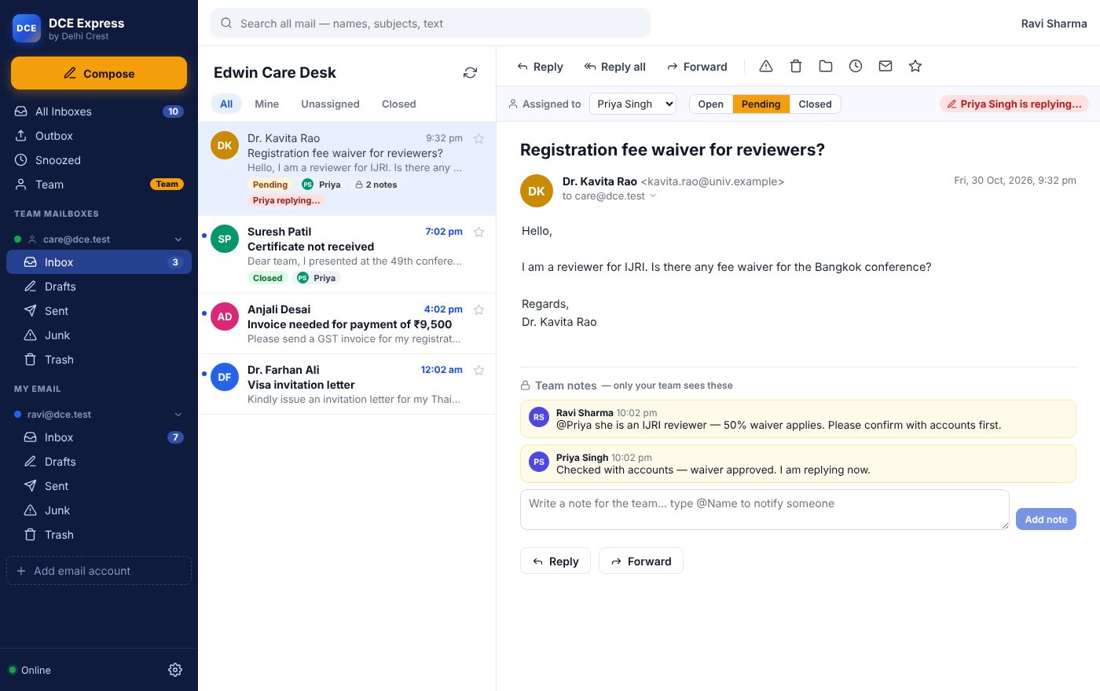The image size is (1100, 691).
Task: Open Sent under ravi@dce.test
Action: (99, 485)
